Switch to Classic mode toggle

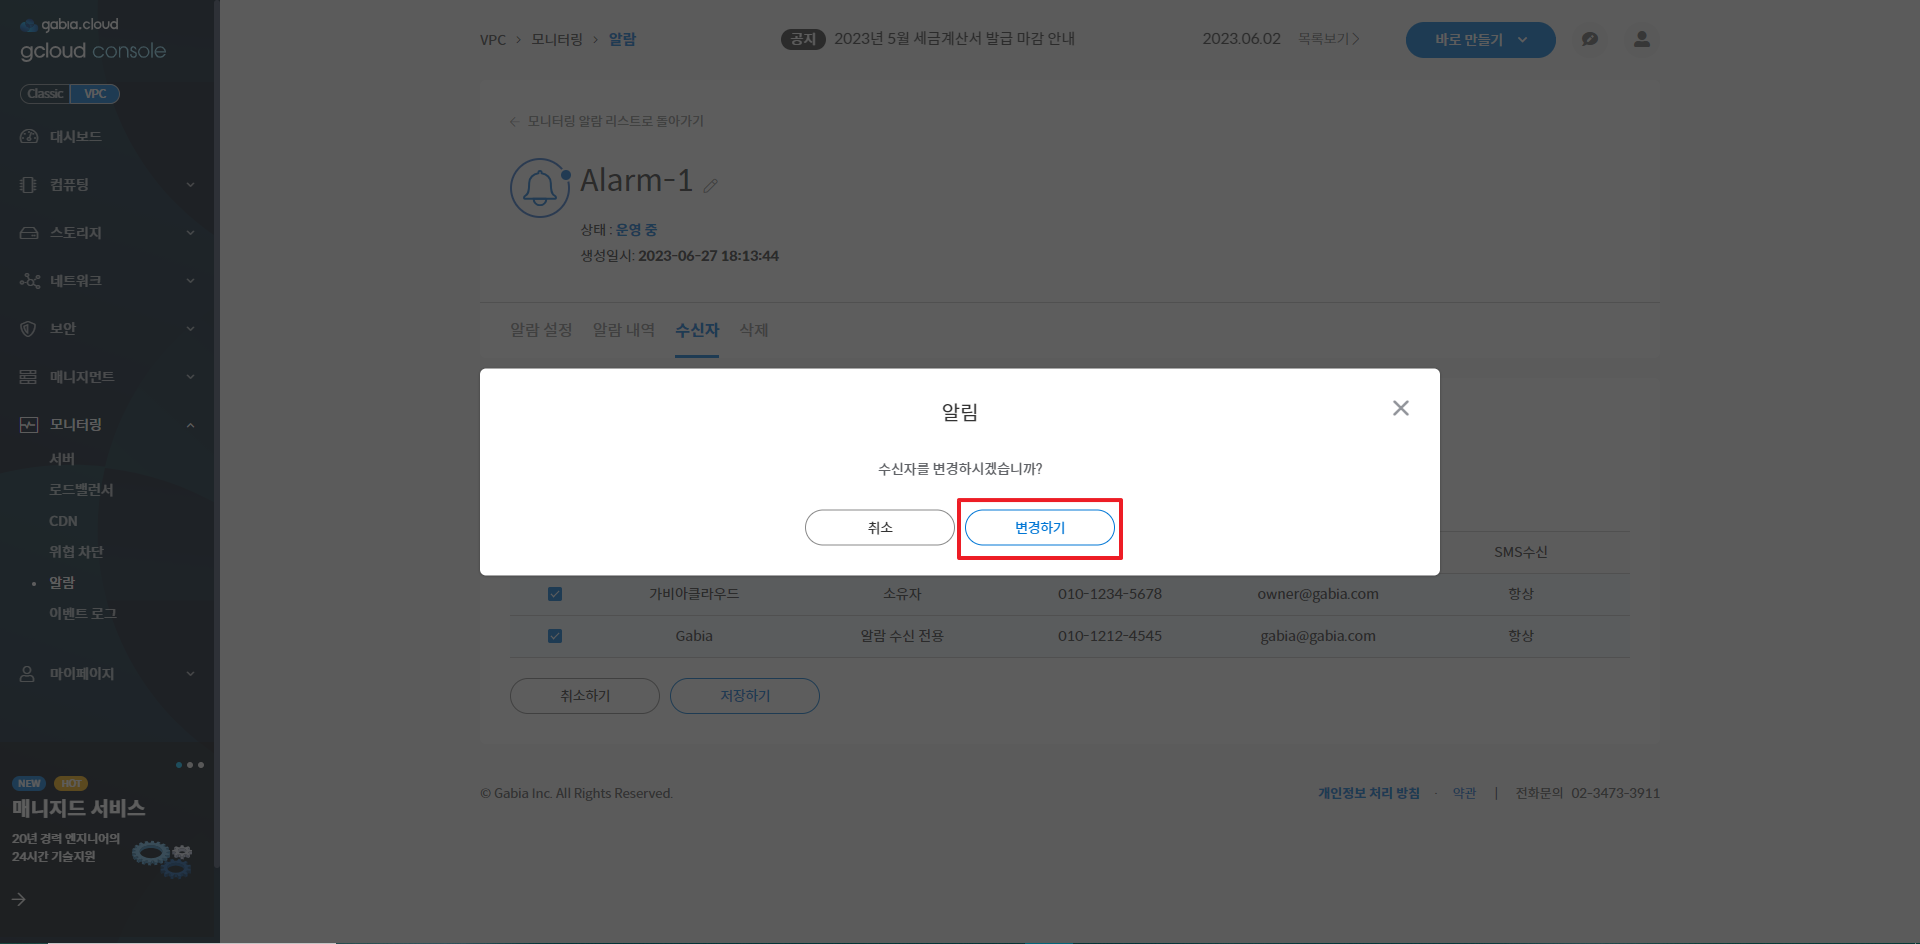pos(45,93)
